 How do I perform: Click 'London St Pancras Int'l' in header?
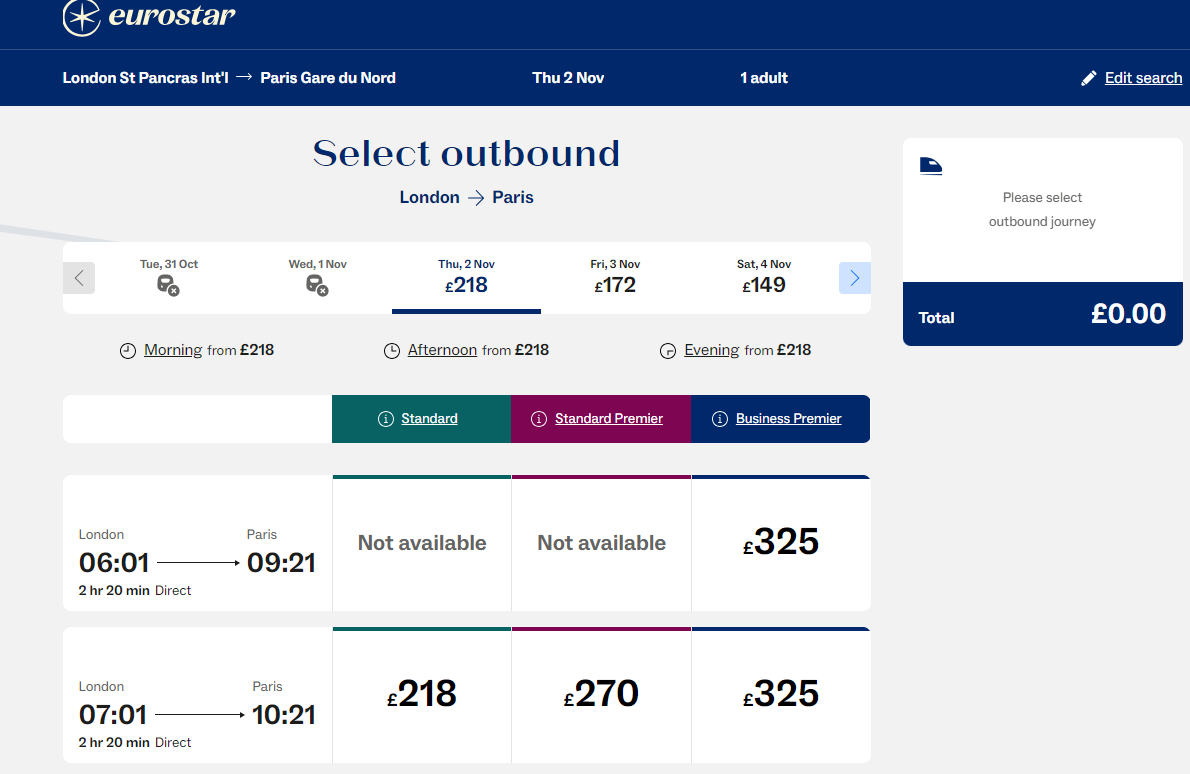pyautogui.click(x=146, y=77)
